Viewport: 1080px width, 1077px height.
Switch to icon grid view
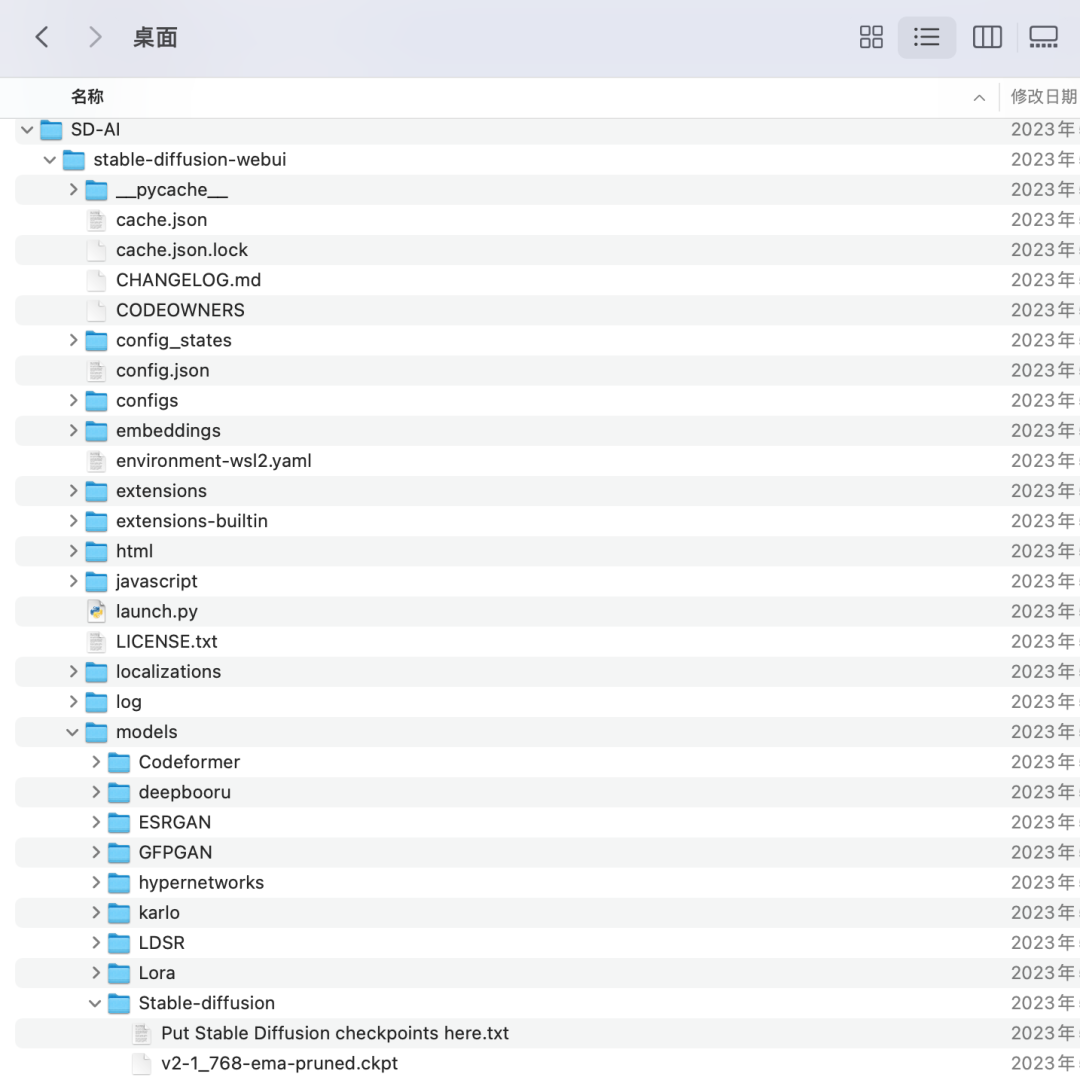871,37
